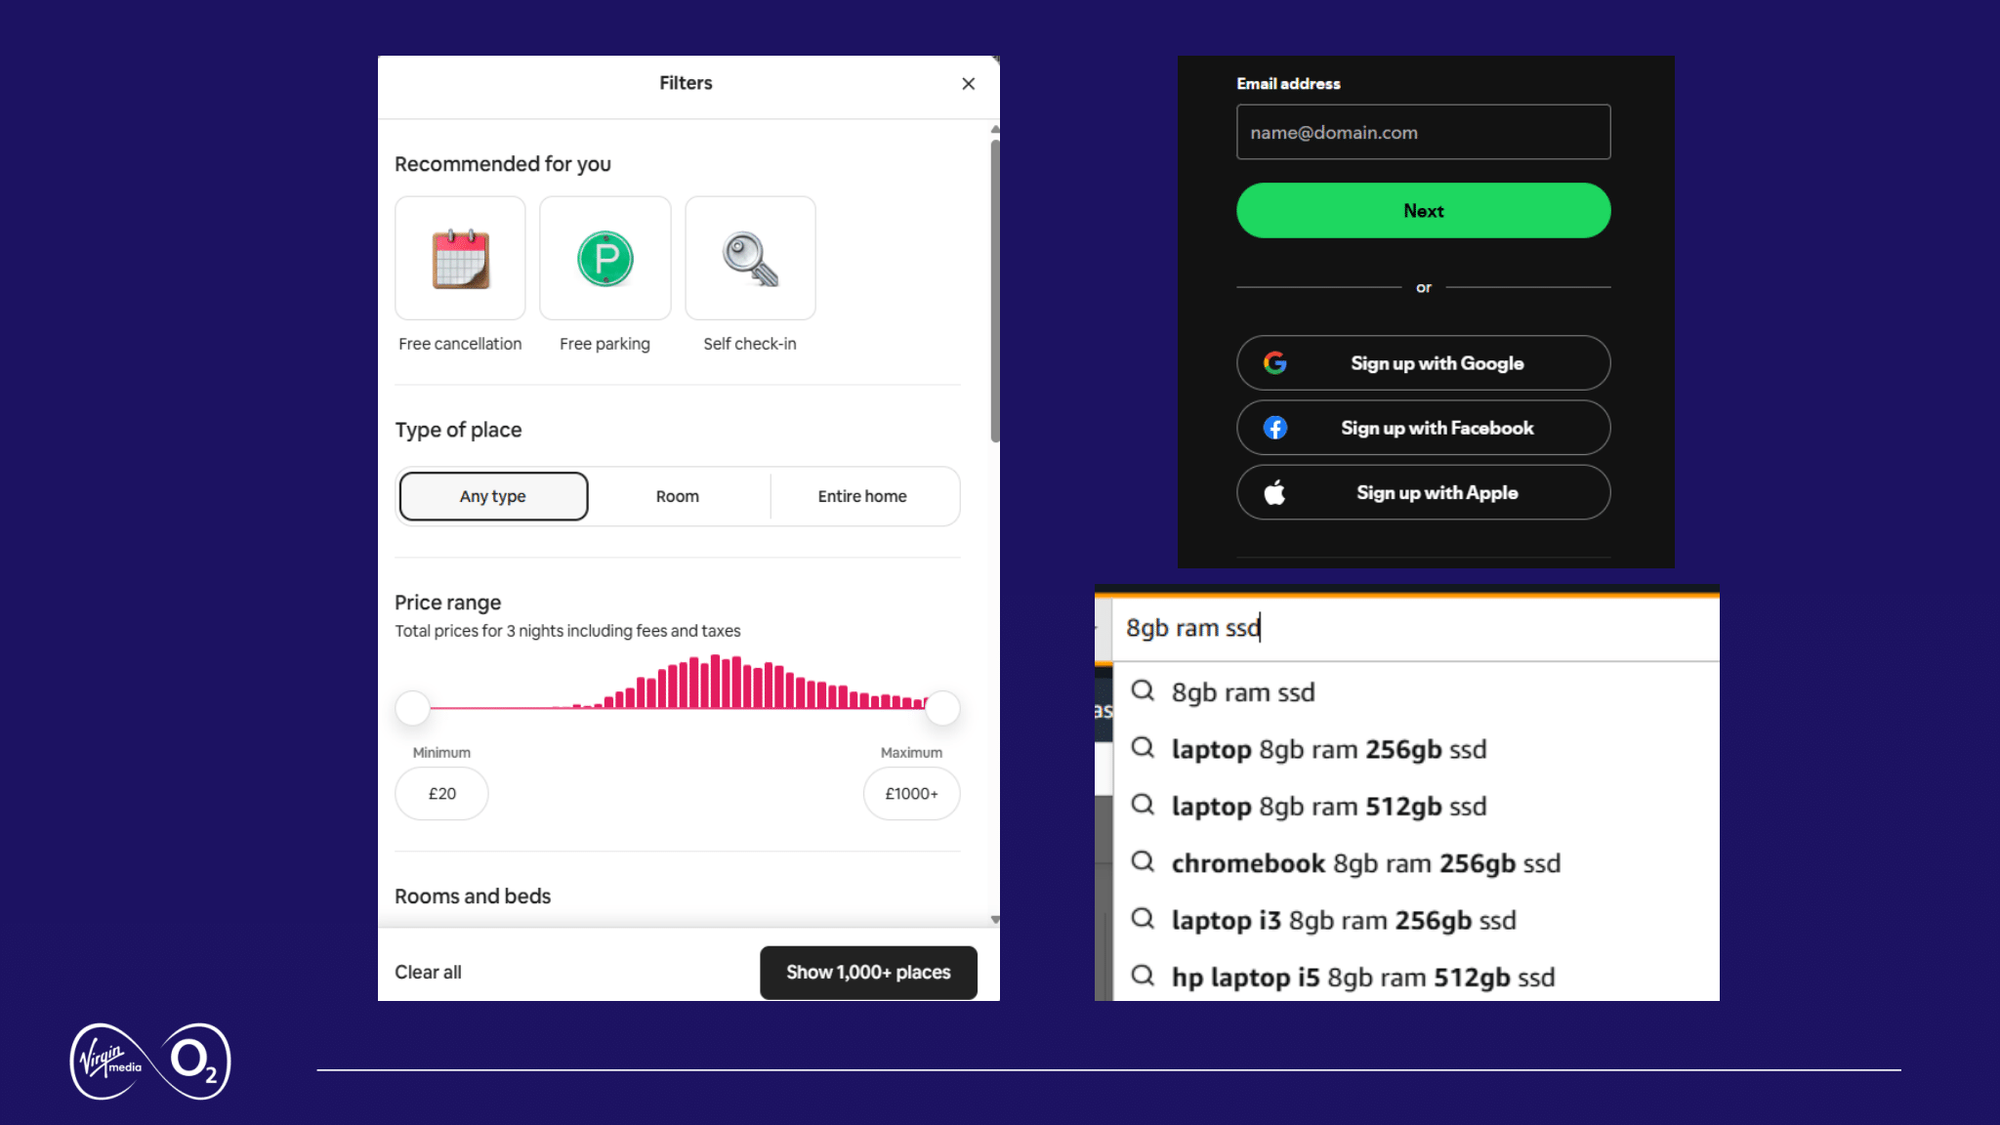Select the 'Room' type option
Viewport: 2000px width, 1125px height.
click(678, 496)
